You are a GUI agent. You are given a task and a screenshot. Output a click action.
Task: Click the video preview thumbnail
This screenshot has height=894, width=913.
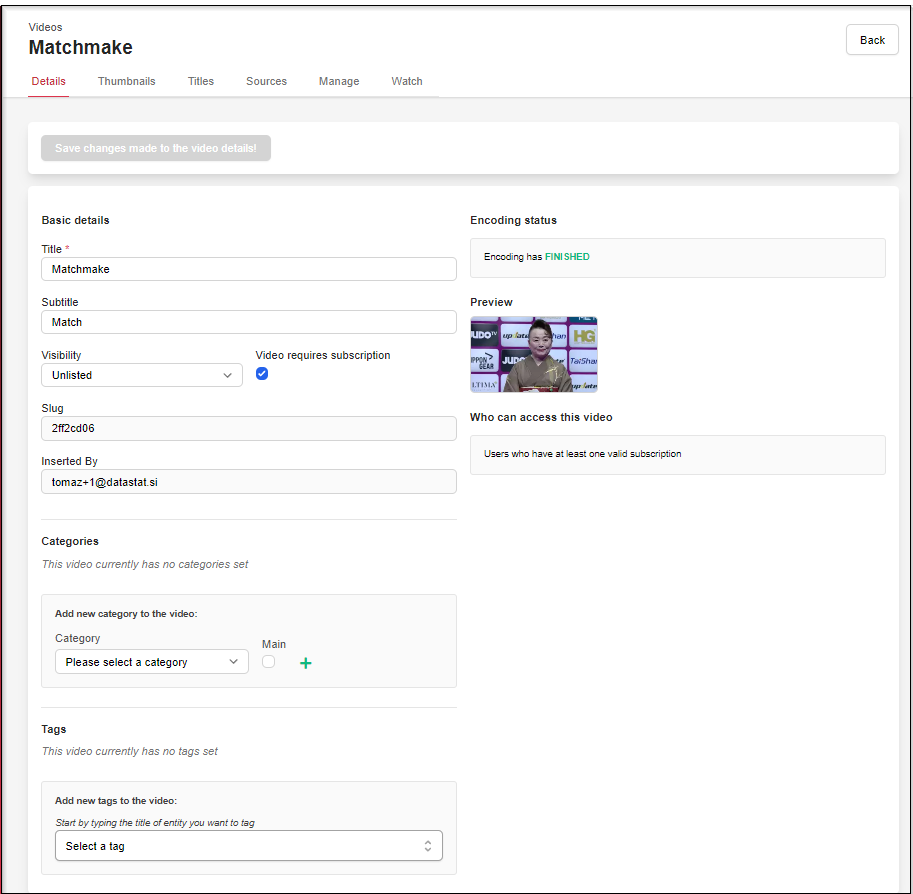point(533,355)
